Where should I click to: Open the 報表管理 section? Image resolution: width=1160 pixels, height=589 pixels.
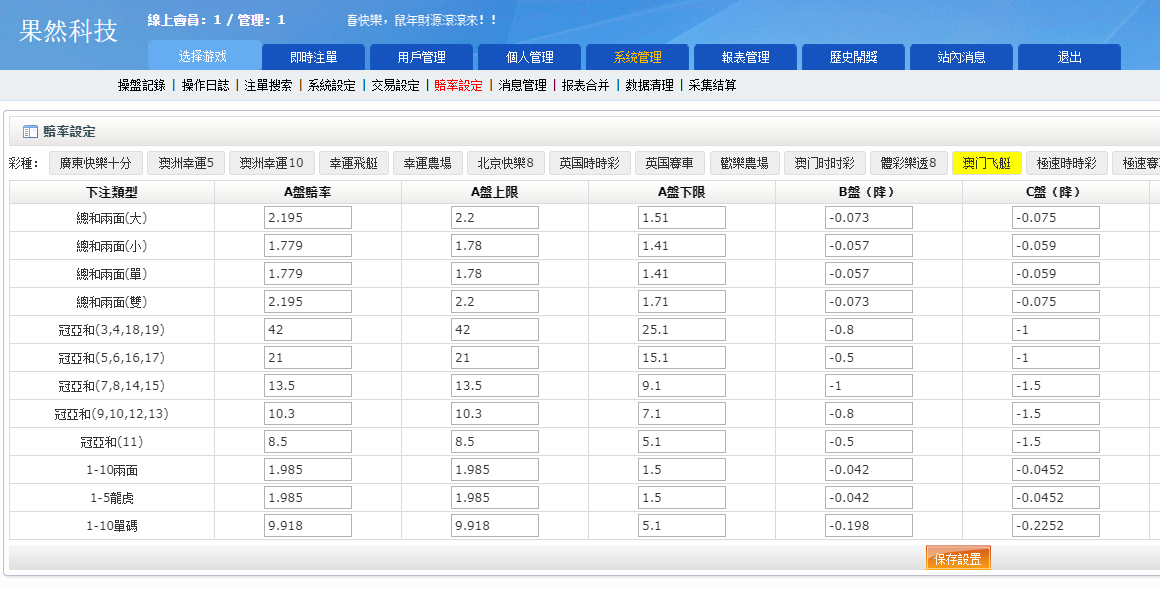pos(744,56)
